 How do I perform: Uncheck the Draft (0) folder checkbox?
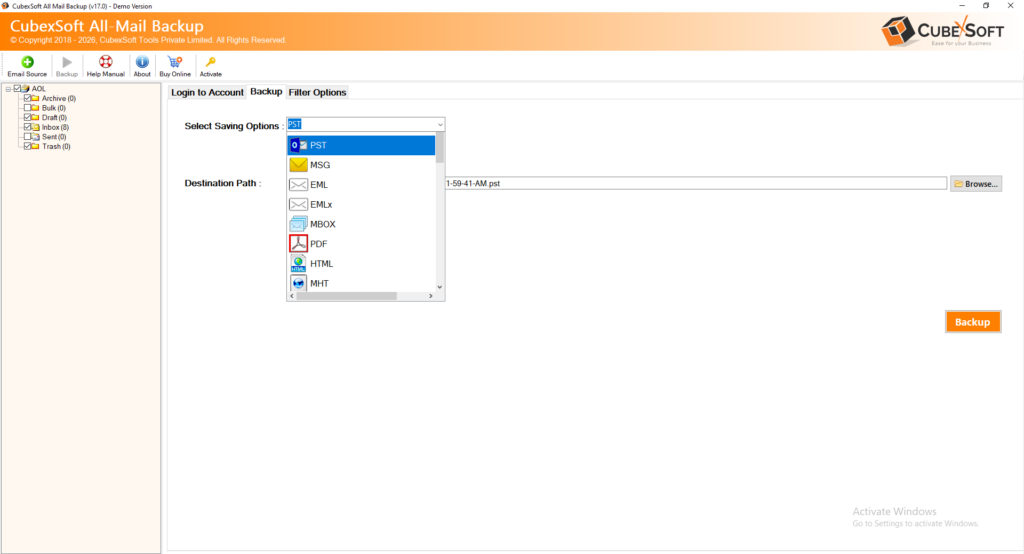[27, 118]
